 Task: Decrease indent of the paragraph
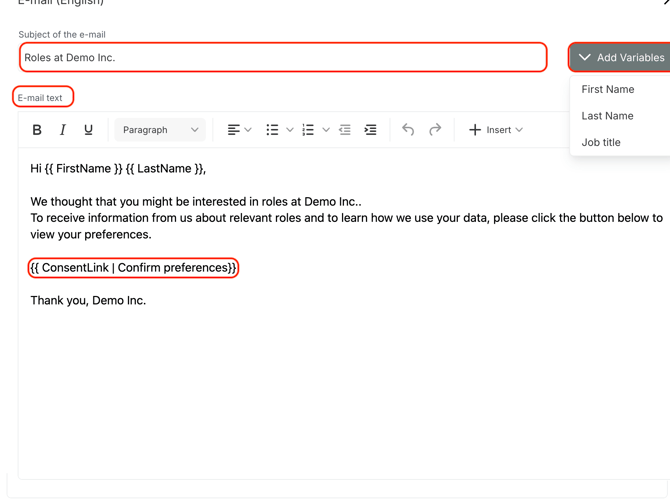click(345, 130)
